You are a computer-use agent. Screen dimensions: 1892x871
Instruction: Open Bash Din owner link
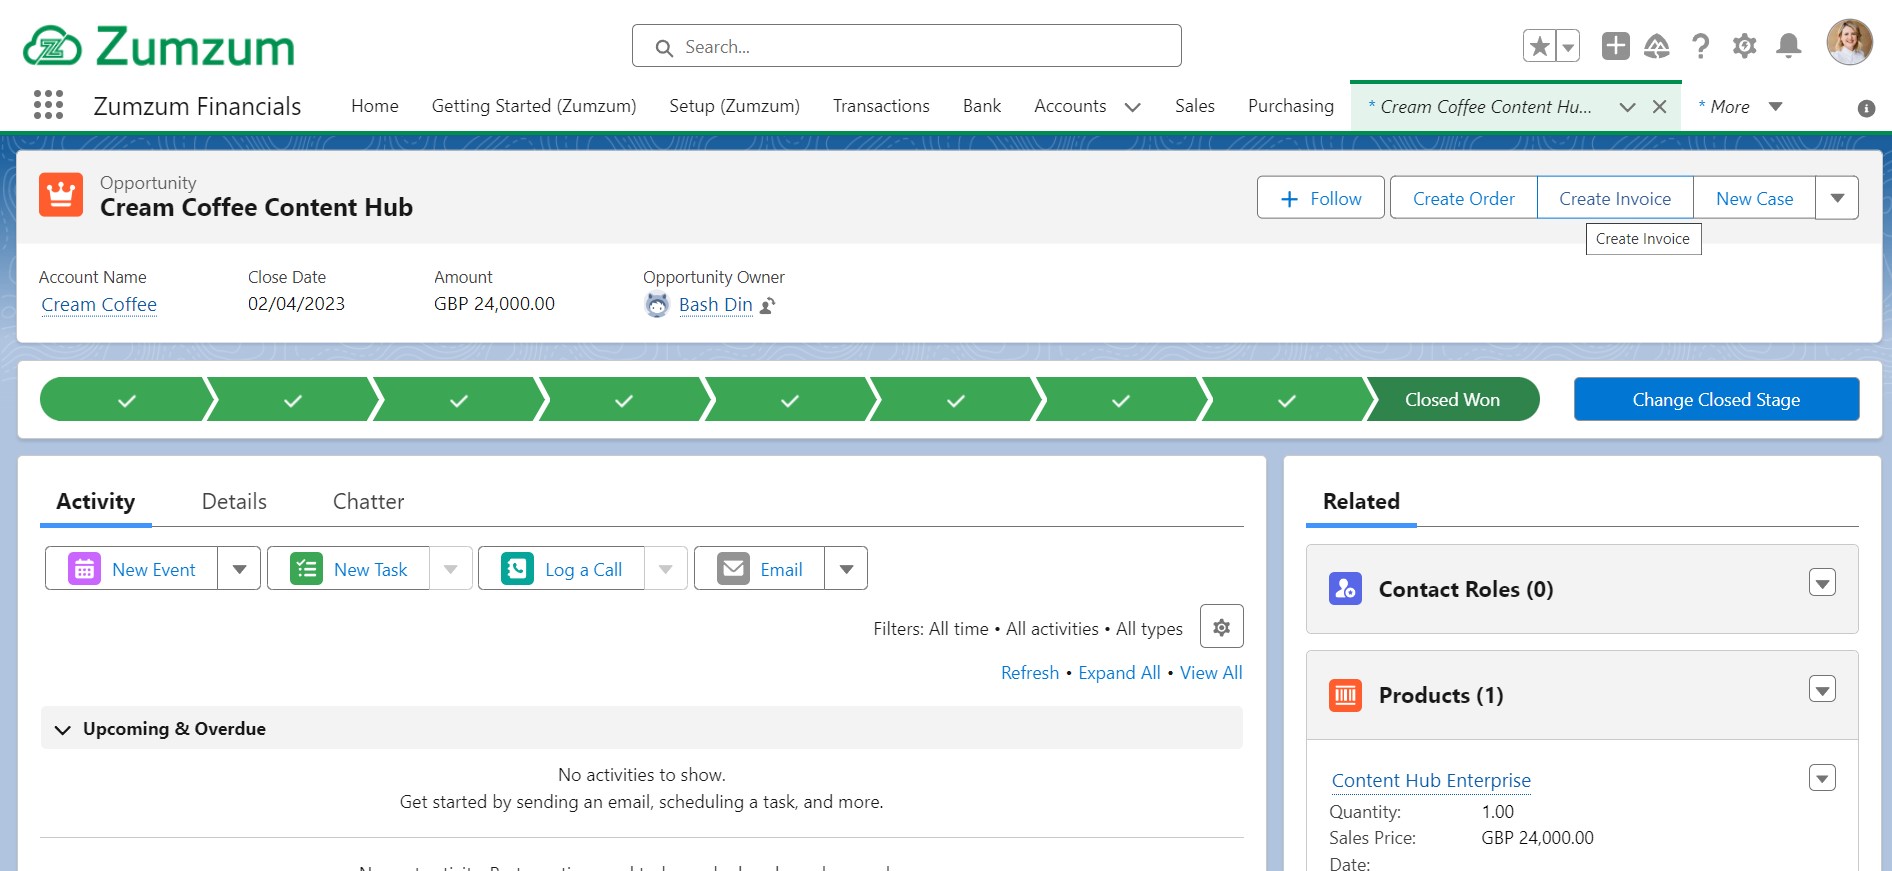(715, 304)
